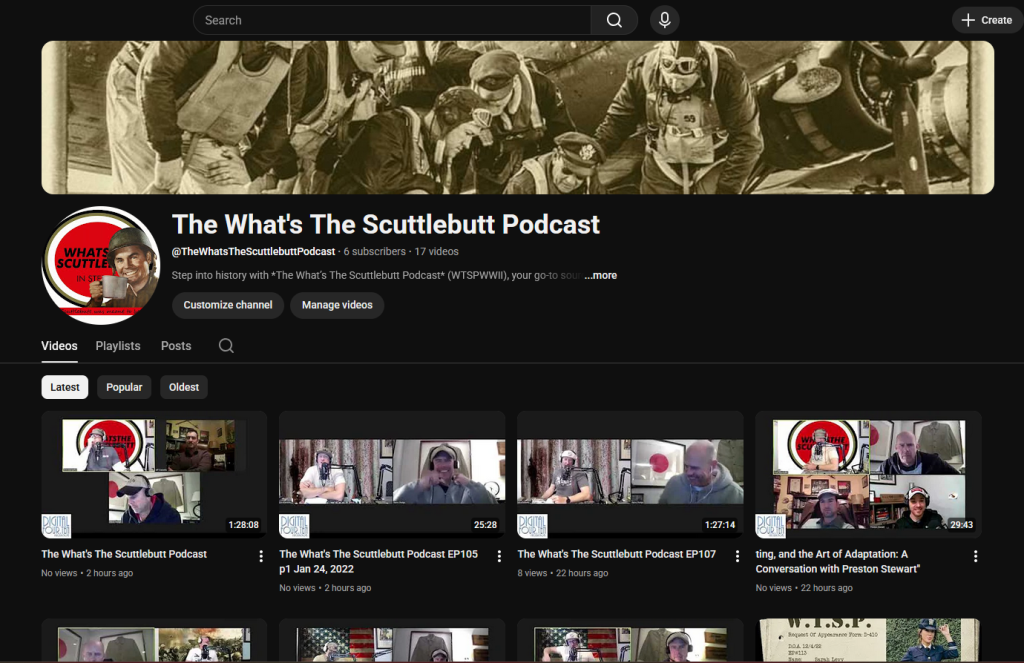Viewport: 1024px width, 663px height.
Task: Switch to the Playlists tab
Action: point(118,346)
